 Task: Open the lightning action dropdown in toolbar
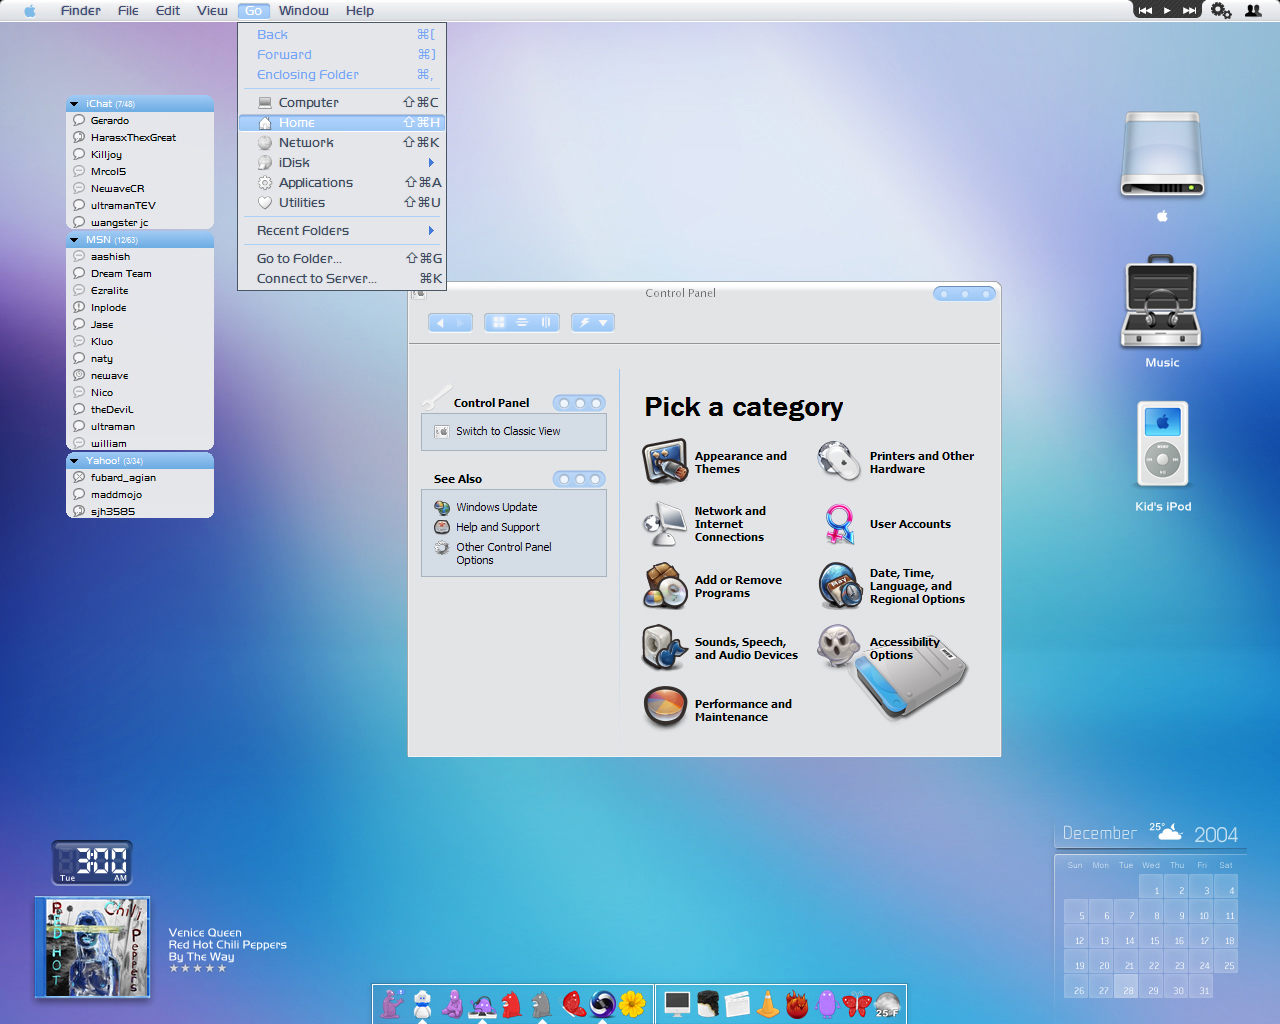coord(592,322)
